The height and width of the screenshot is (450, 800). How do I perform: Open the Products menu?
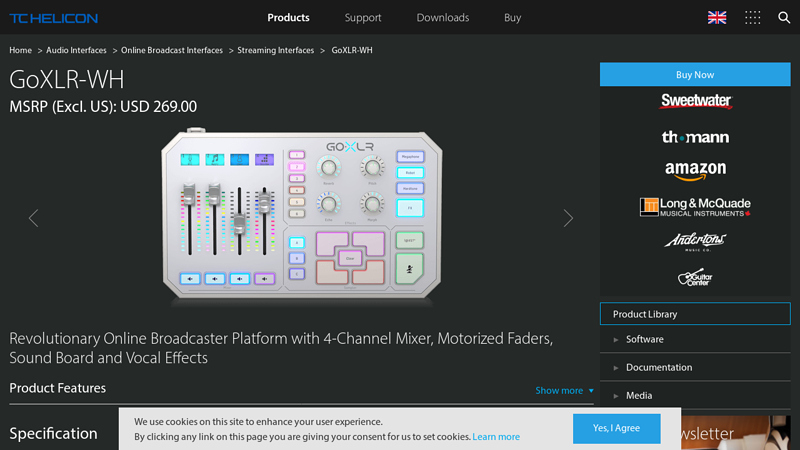point(288,18)
